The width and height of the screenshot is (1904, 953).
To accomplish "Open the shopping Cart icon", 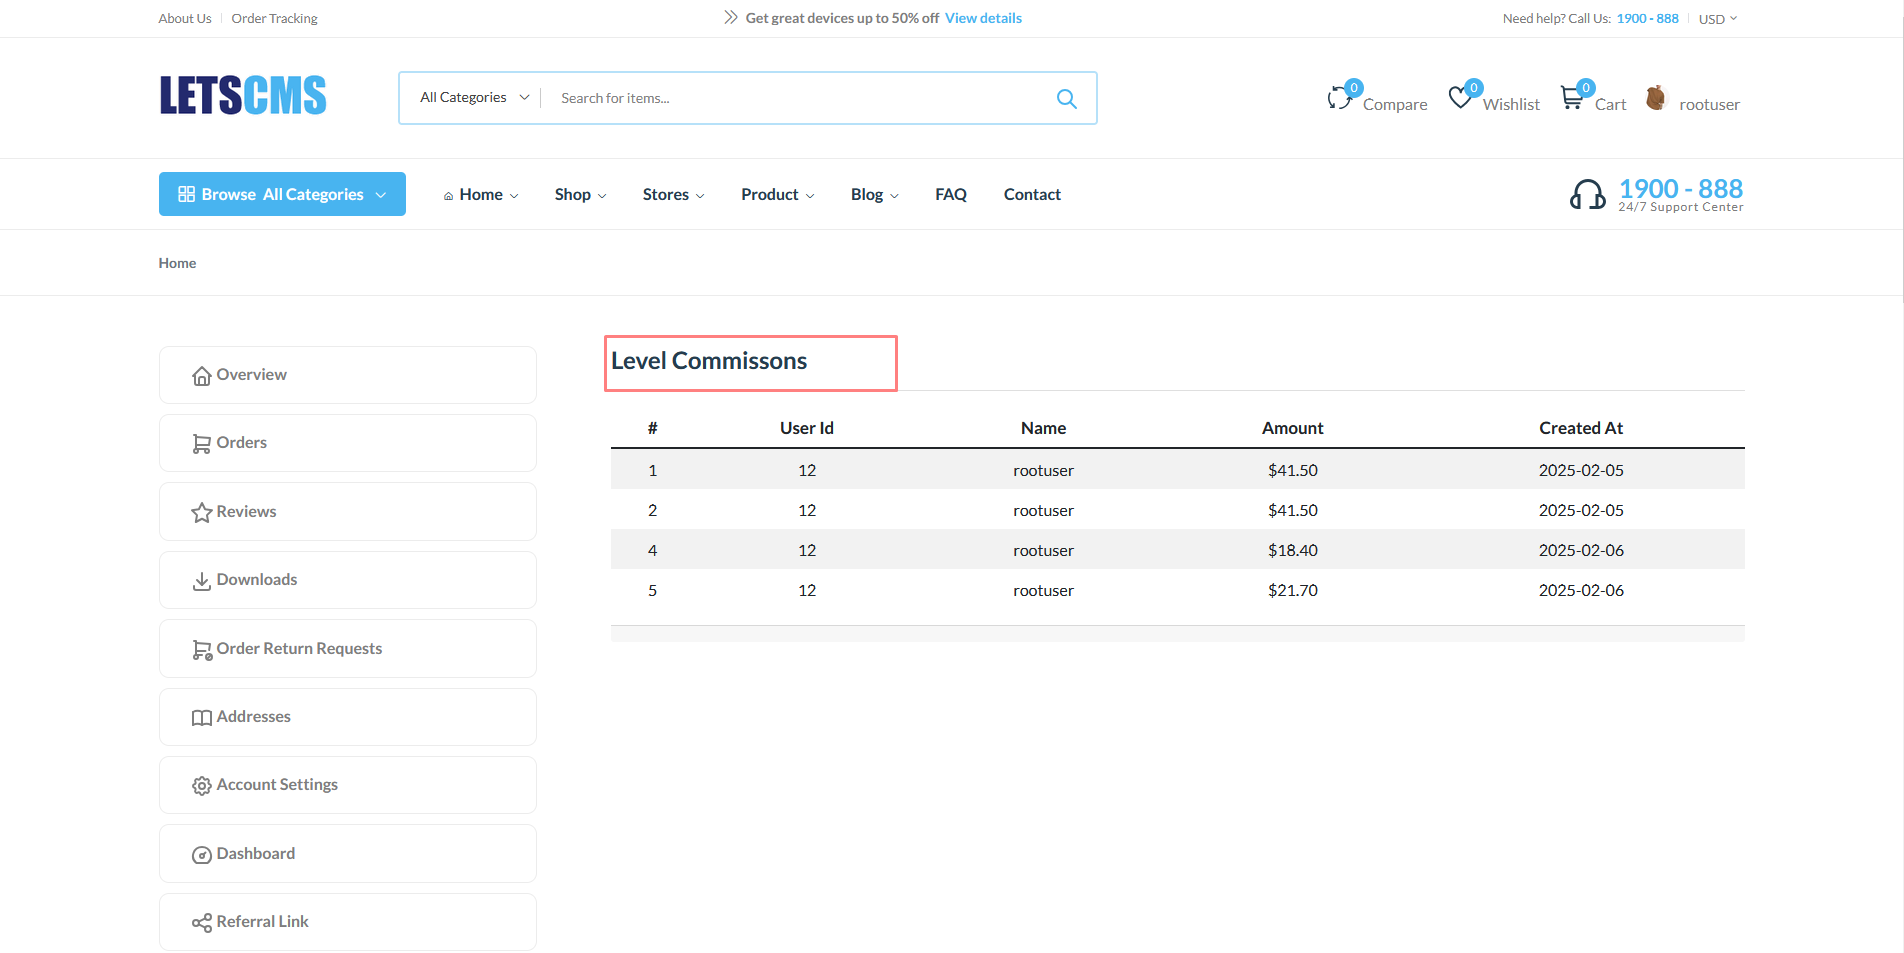I will point(1572,97).
